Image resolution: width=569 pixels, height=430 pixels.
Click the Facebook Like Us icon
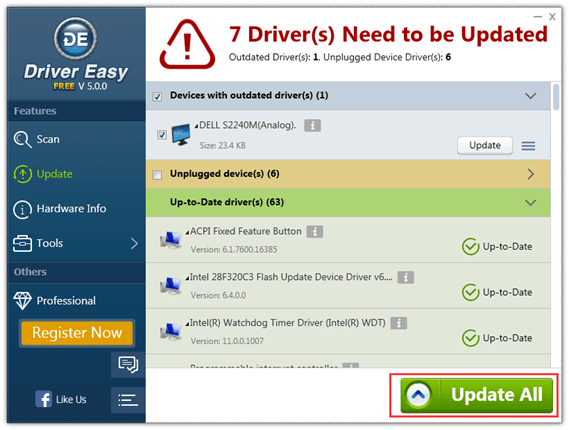[43, 399]
